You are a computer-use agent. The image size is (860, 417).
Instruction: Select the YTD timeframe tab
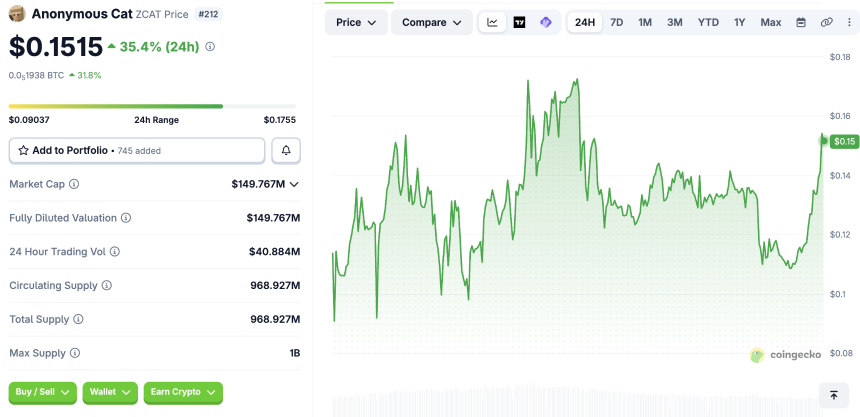coord(708,22)
